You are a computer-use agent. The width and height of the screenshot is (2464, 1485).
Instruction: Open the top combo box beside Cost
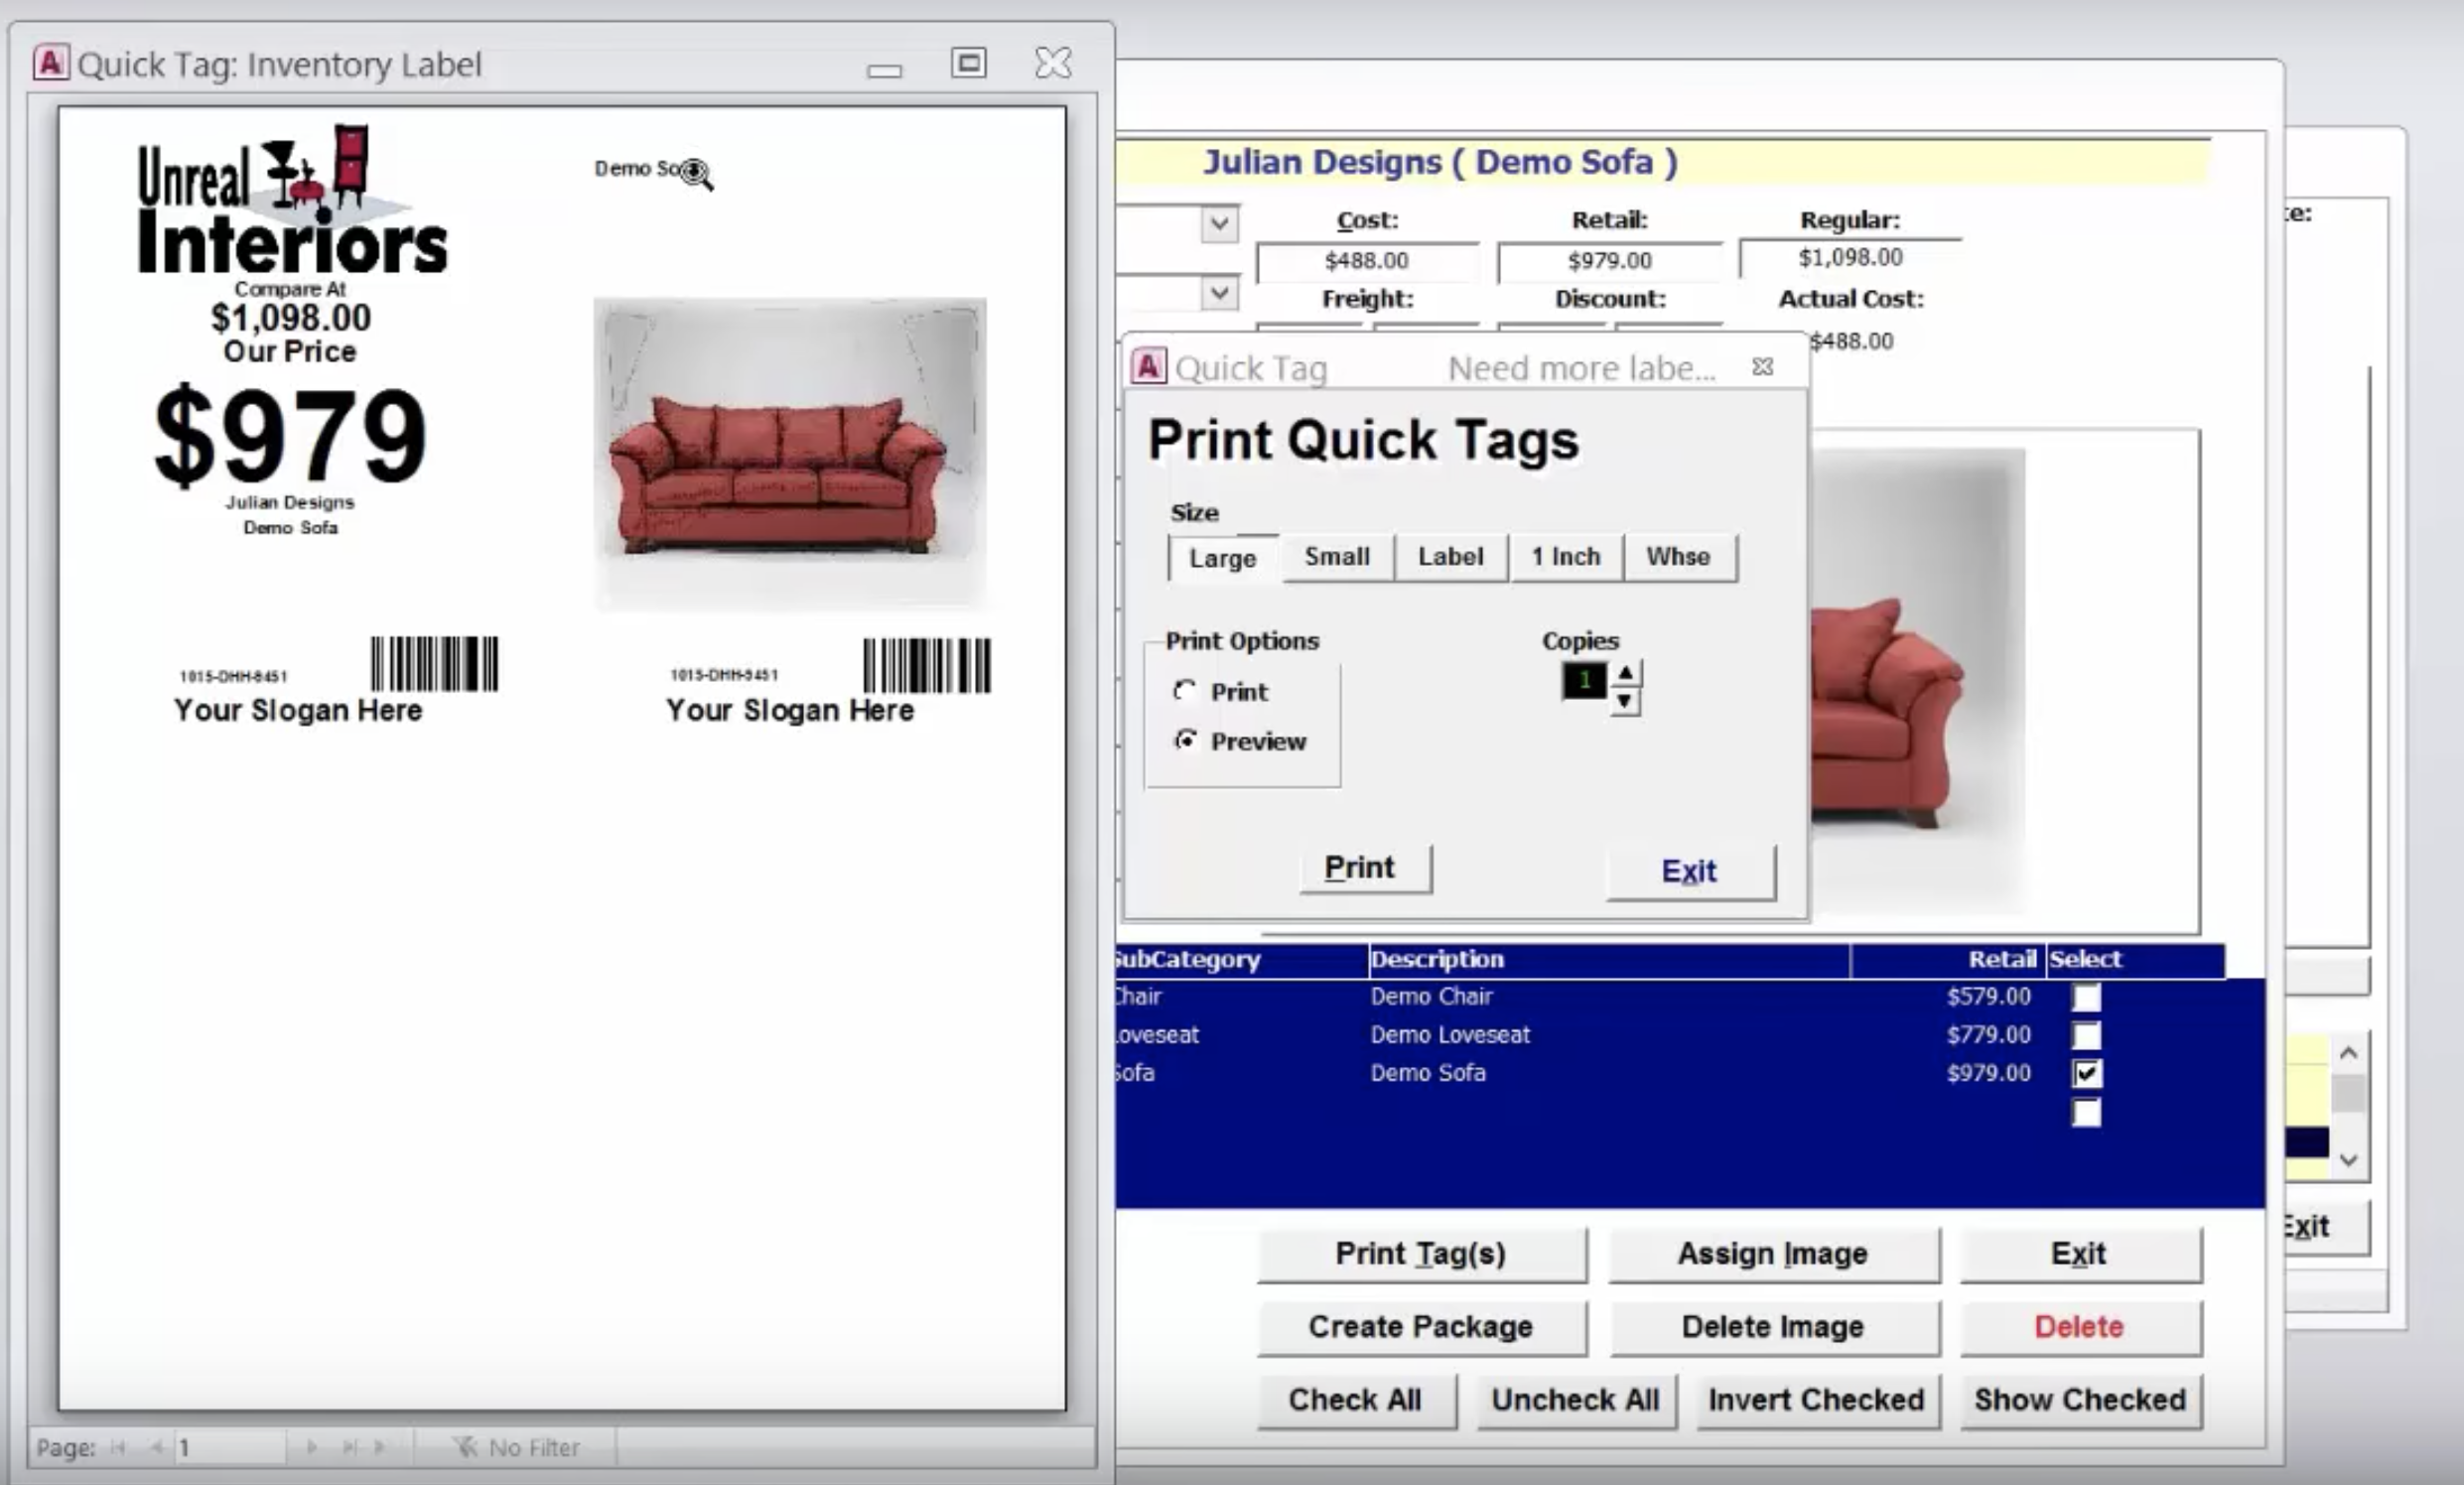(x=1218, y=223)
